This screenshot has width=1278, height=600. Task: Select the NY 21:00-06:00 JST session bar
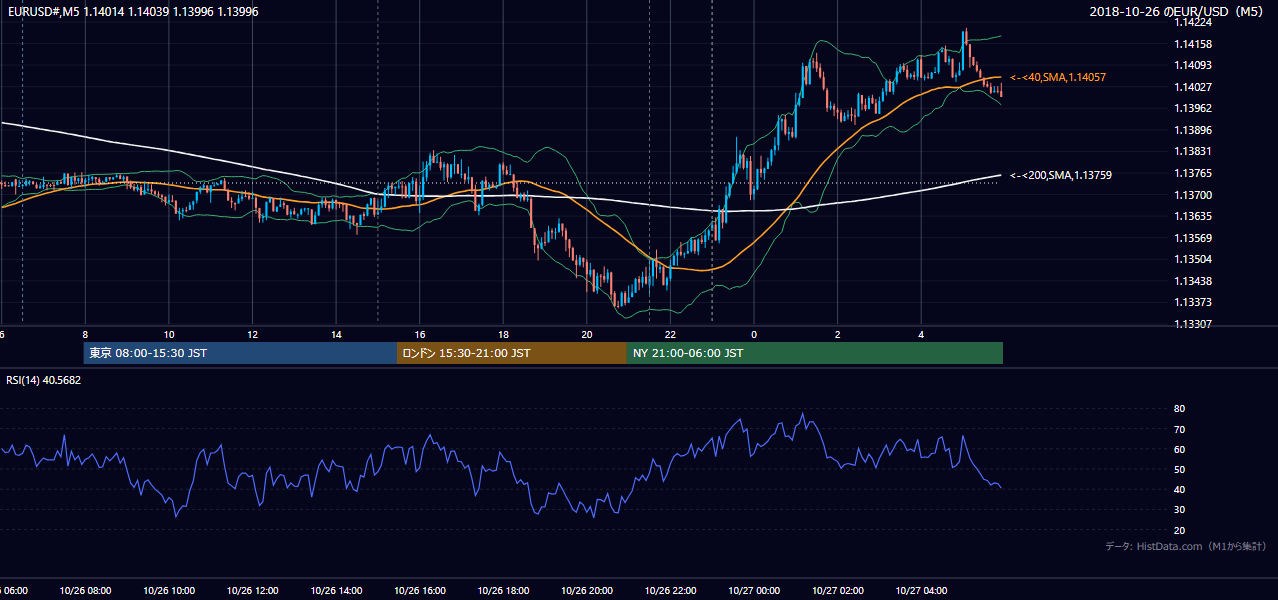click(815, 353)
